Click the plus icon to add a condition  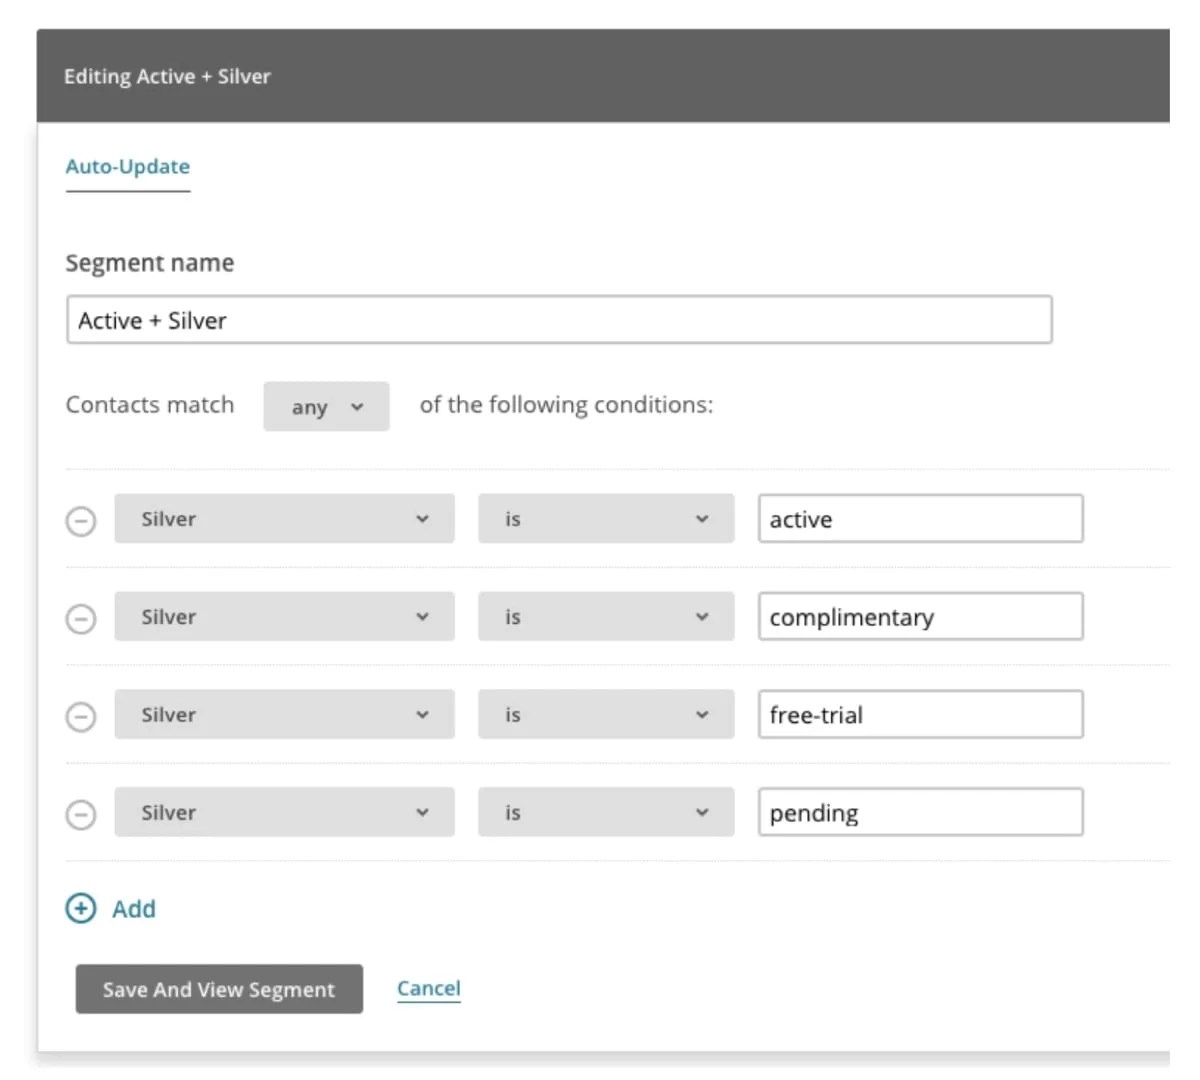[80, 908]
